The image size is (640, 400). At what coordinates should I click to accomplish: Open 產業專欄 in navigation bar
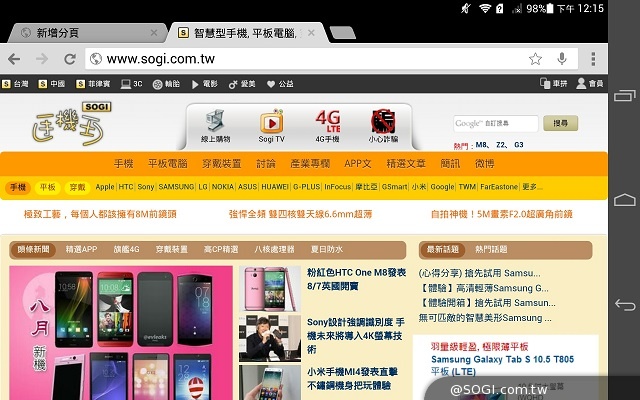tap(310, 164)
